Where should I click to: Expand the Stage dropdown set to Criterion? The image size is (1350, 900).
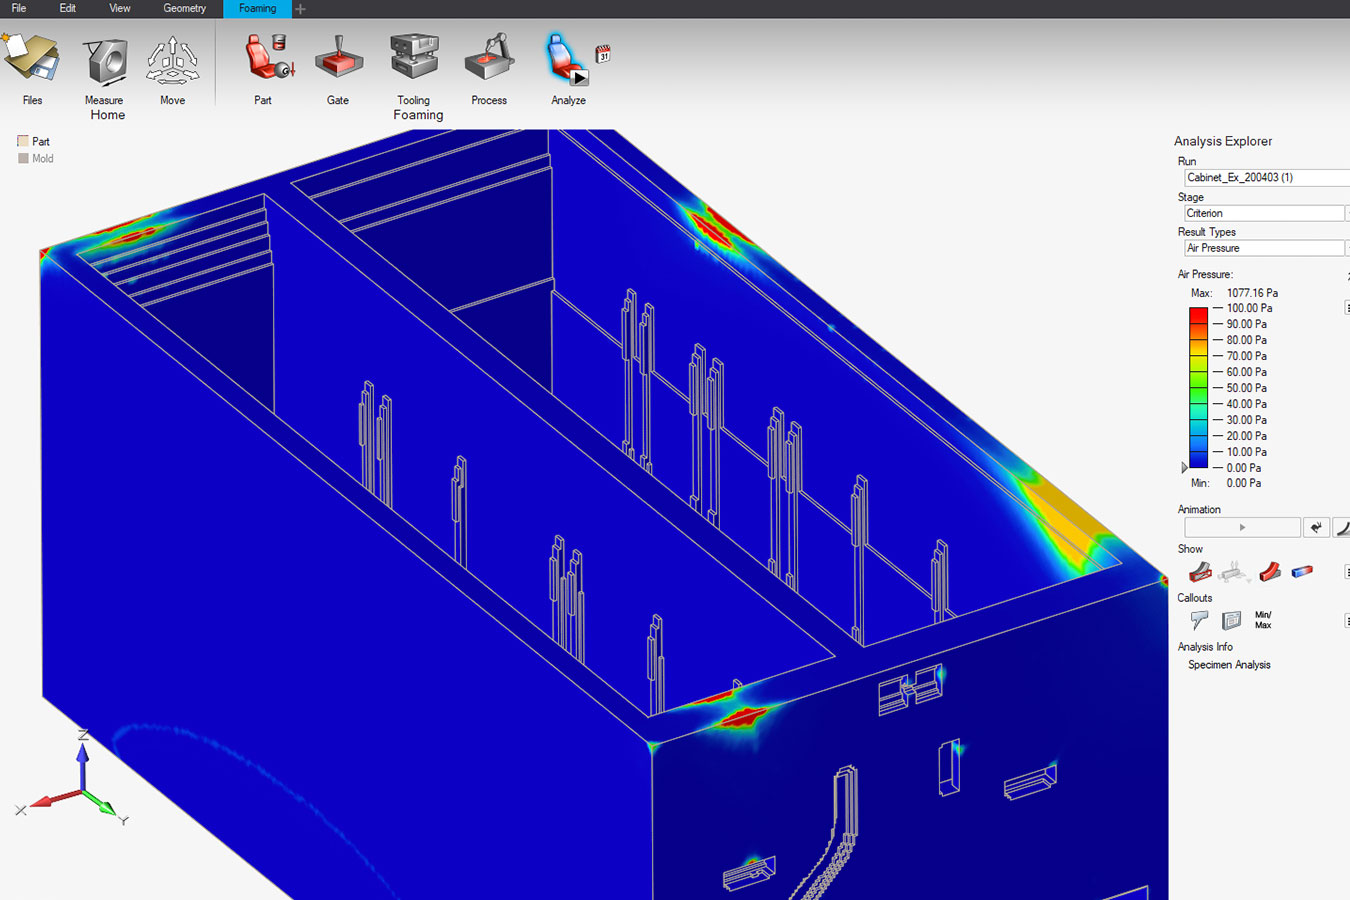coord(1264,214)
